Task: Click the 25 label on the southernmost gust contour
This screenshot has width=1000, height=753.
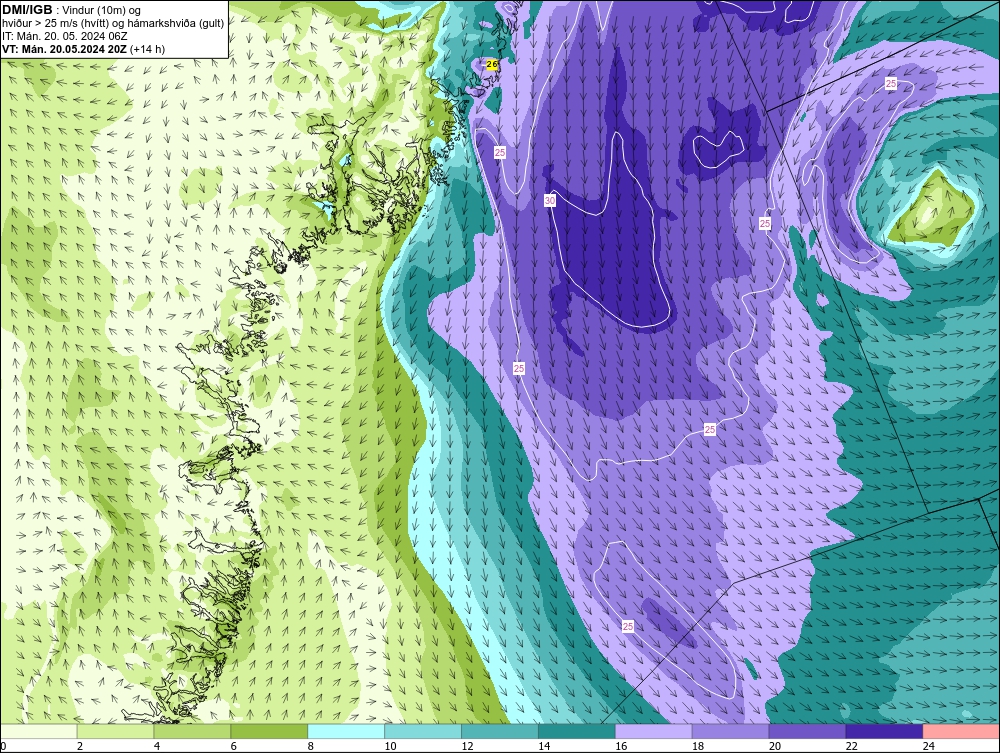Action: 628,627
